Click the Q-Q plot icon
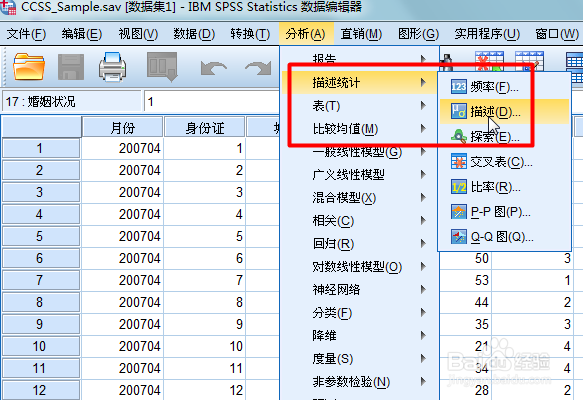Image resolution: width=583 pixels, height=400 pixels. (x=458, y=237)
